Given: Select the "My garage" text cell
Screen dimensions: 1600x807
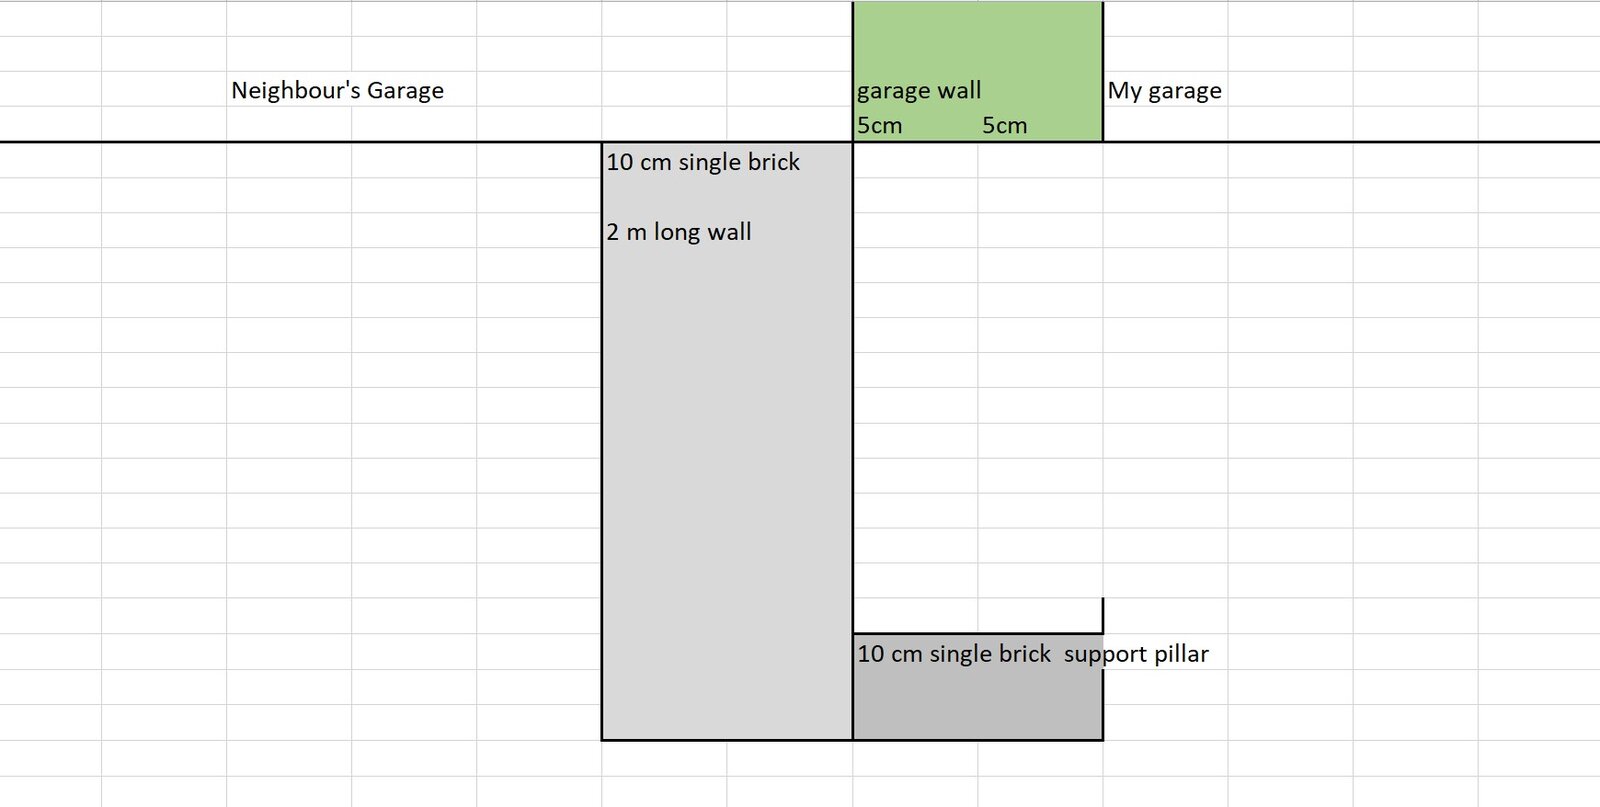Looking at the screenshot, I should (1164, 90).
